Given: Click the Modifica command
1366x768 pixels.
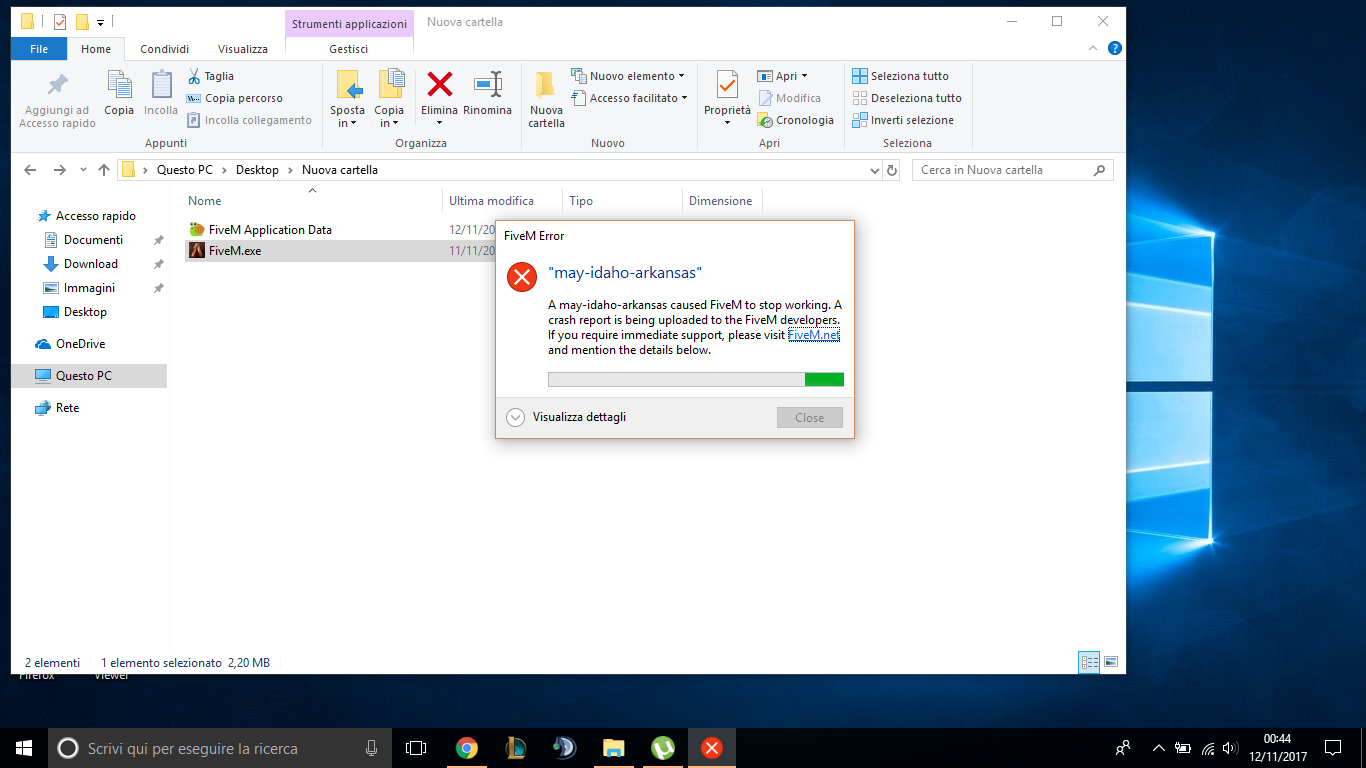Looking at the screenshot, I should point(789,98).
